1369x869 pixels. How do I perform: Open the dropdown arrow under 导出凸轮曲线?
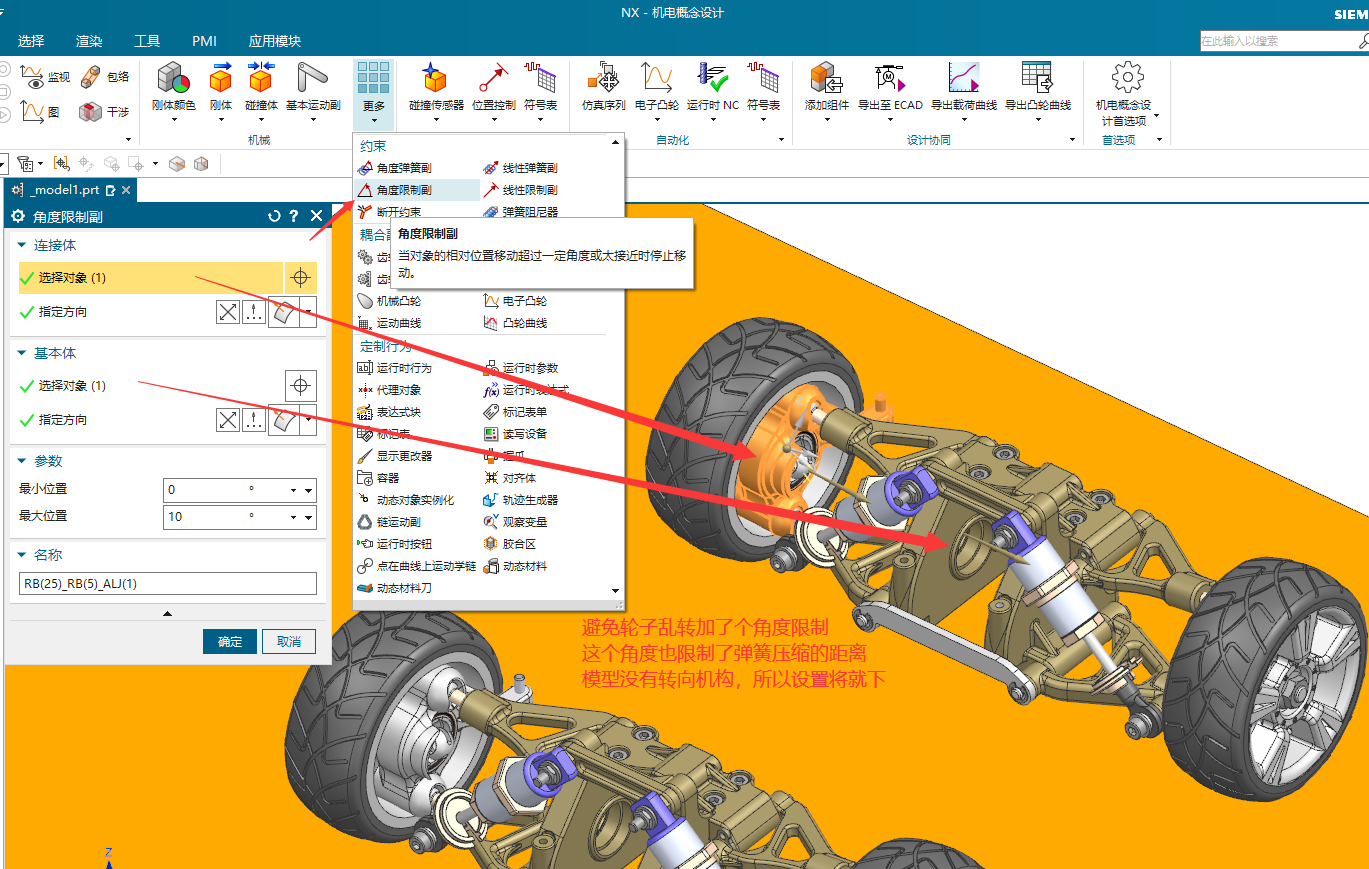[x=1037, y=120]
